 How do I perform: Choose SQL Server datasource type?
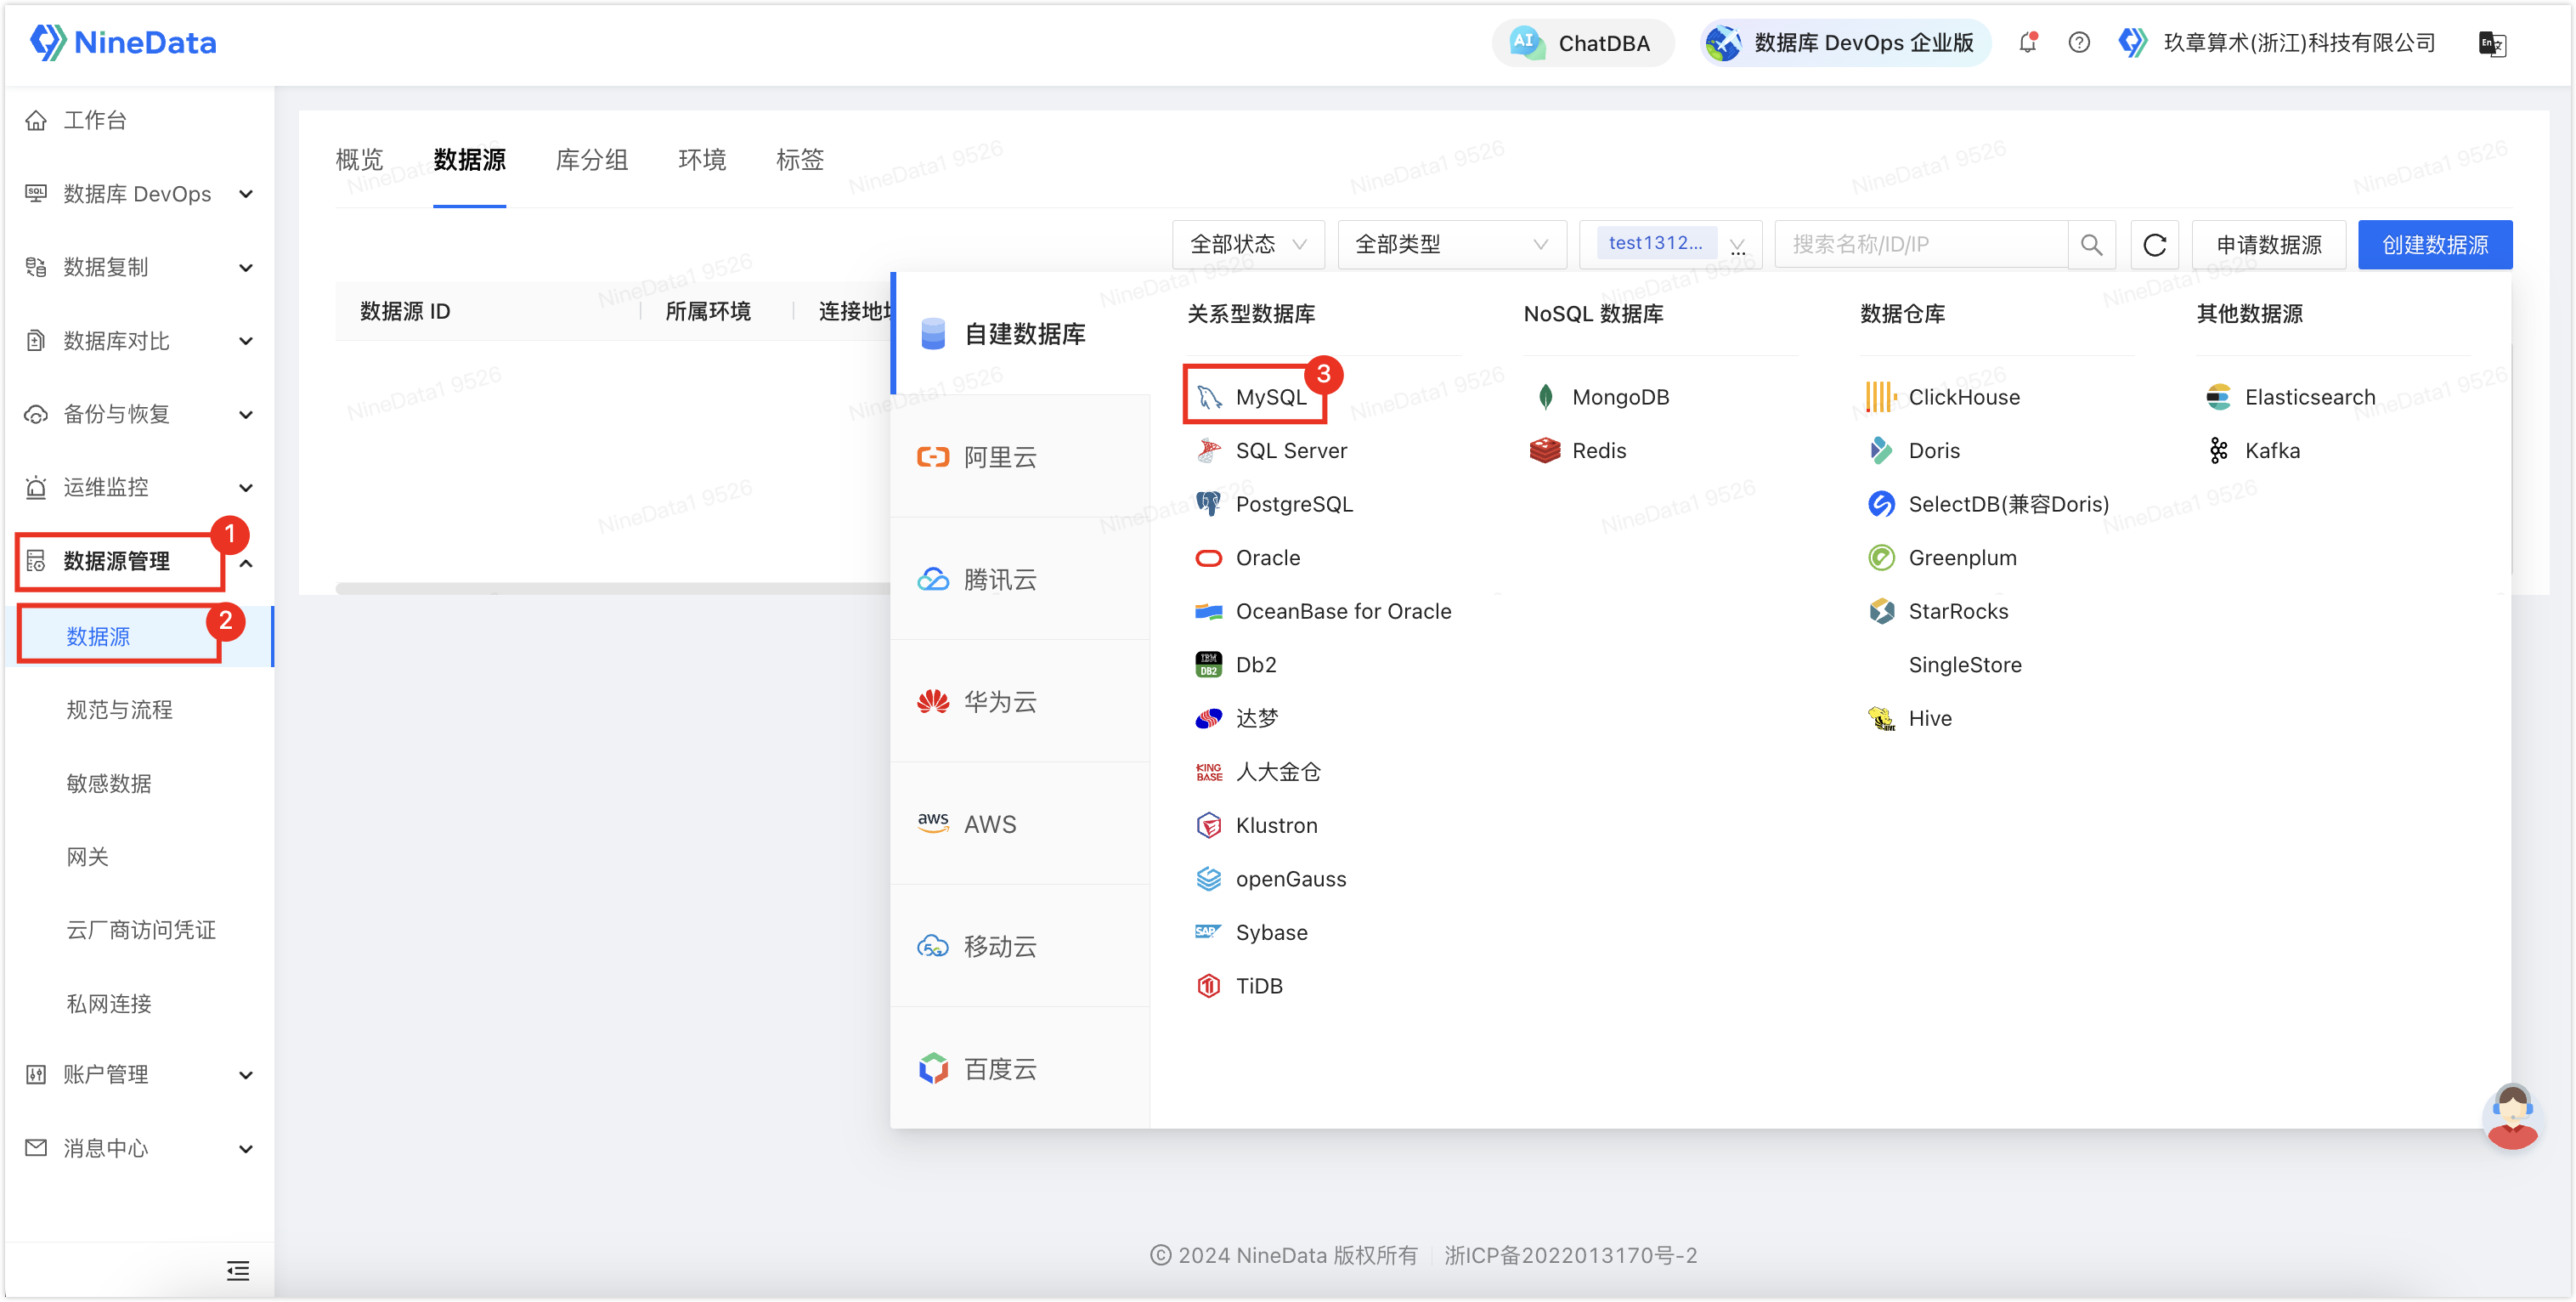click(x=1272, y=450)
